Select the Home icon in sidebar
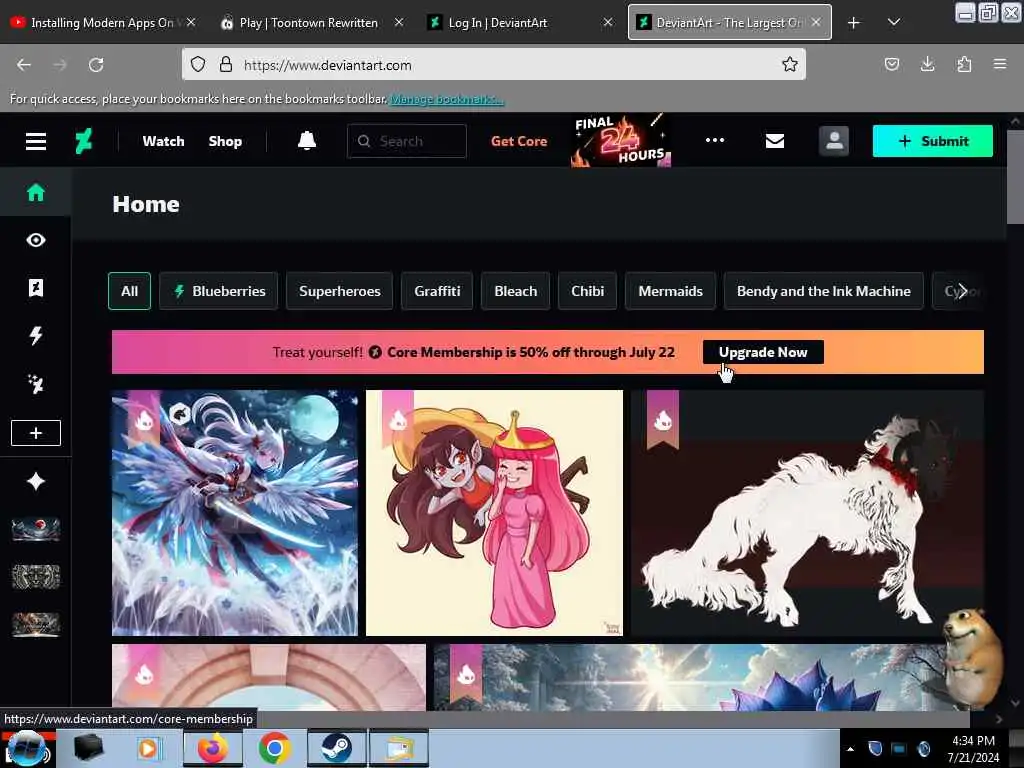The width and height of the screenshot is (1024, 768). pyautogui.click(x=35, y=193)
